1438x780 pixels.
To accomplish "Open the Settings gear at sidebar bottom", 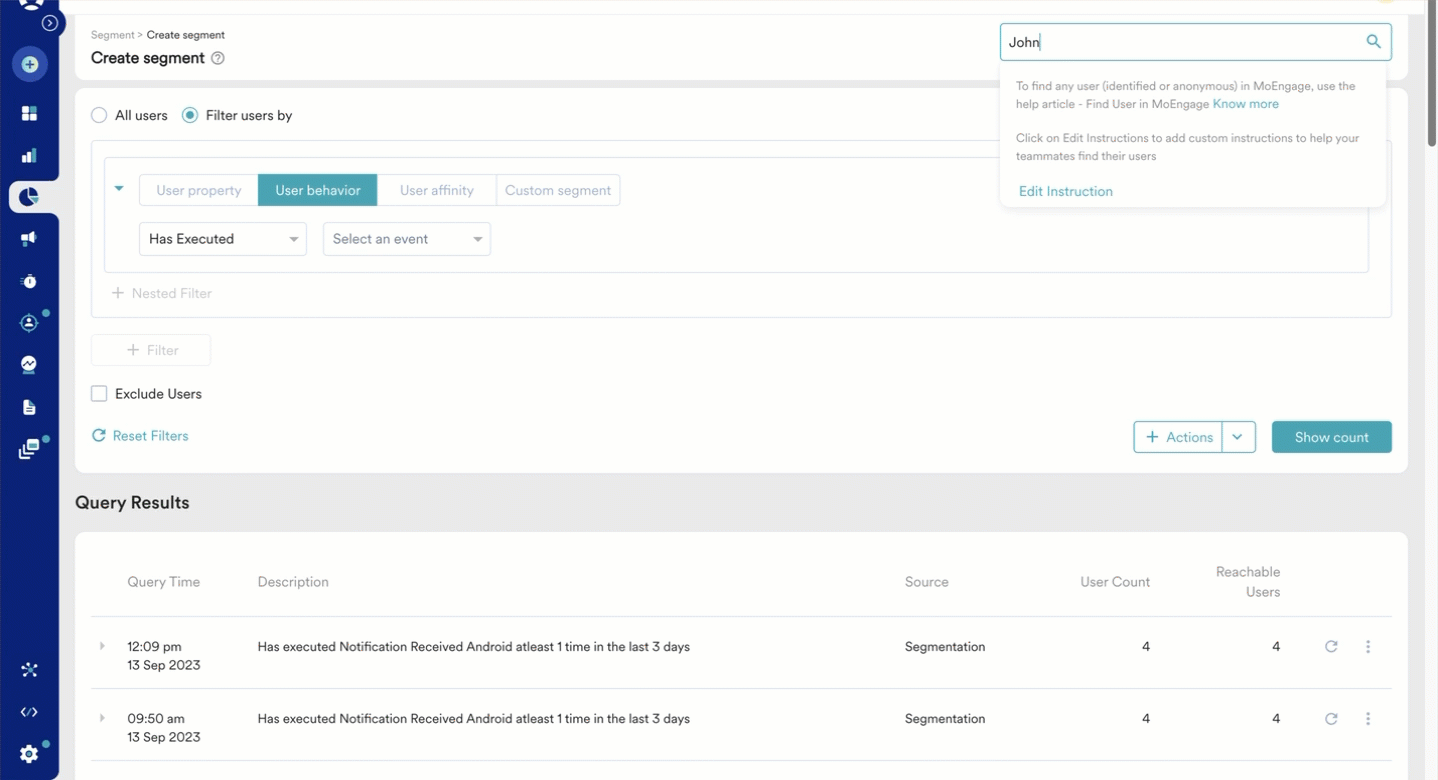I will point(28,753).
